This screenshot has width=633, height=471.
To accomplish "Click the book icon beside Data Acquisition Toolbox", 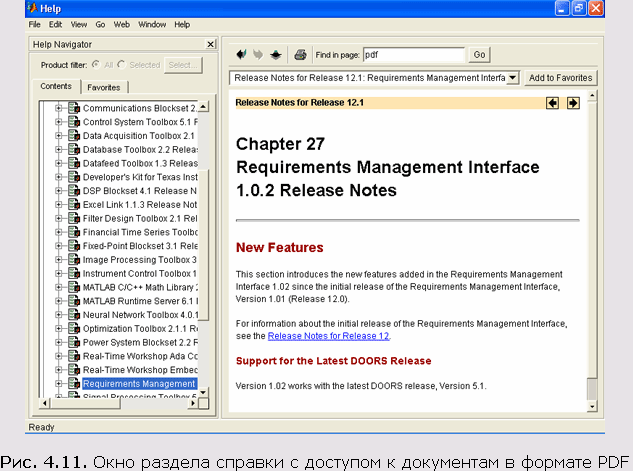I will [x=74, y=136].
